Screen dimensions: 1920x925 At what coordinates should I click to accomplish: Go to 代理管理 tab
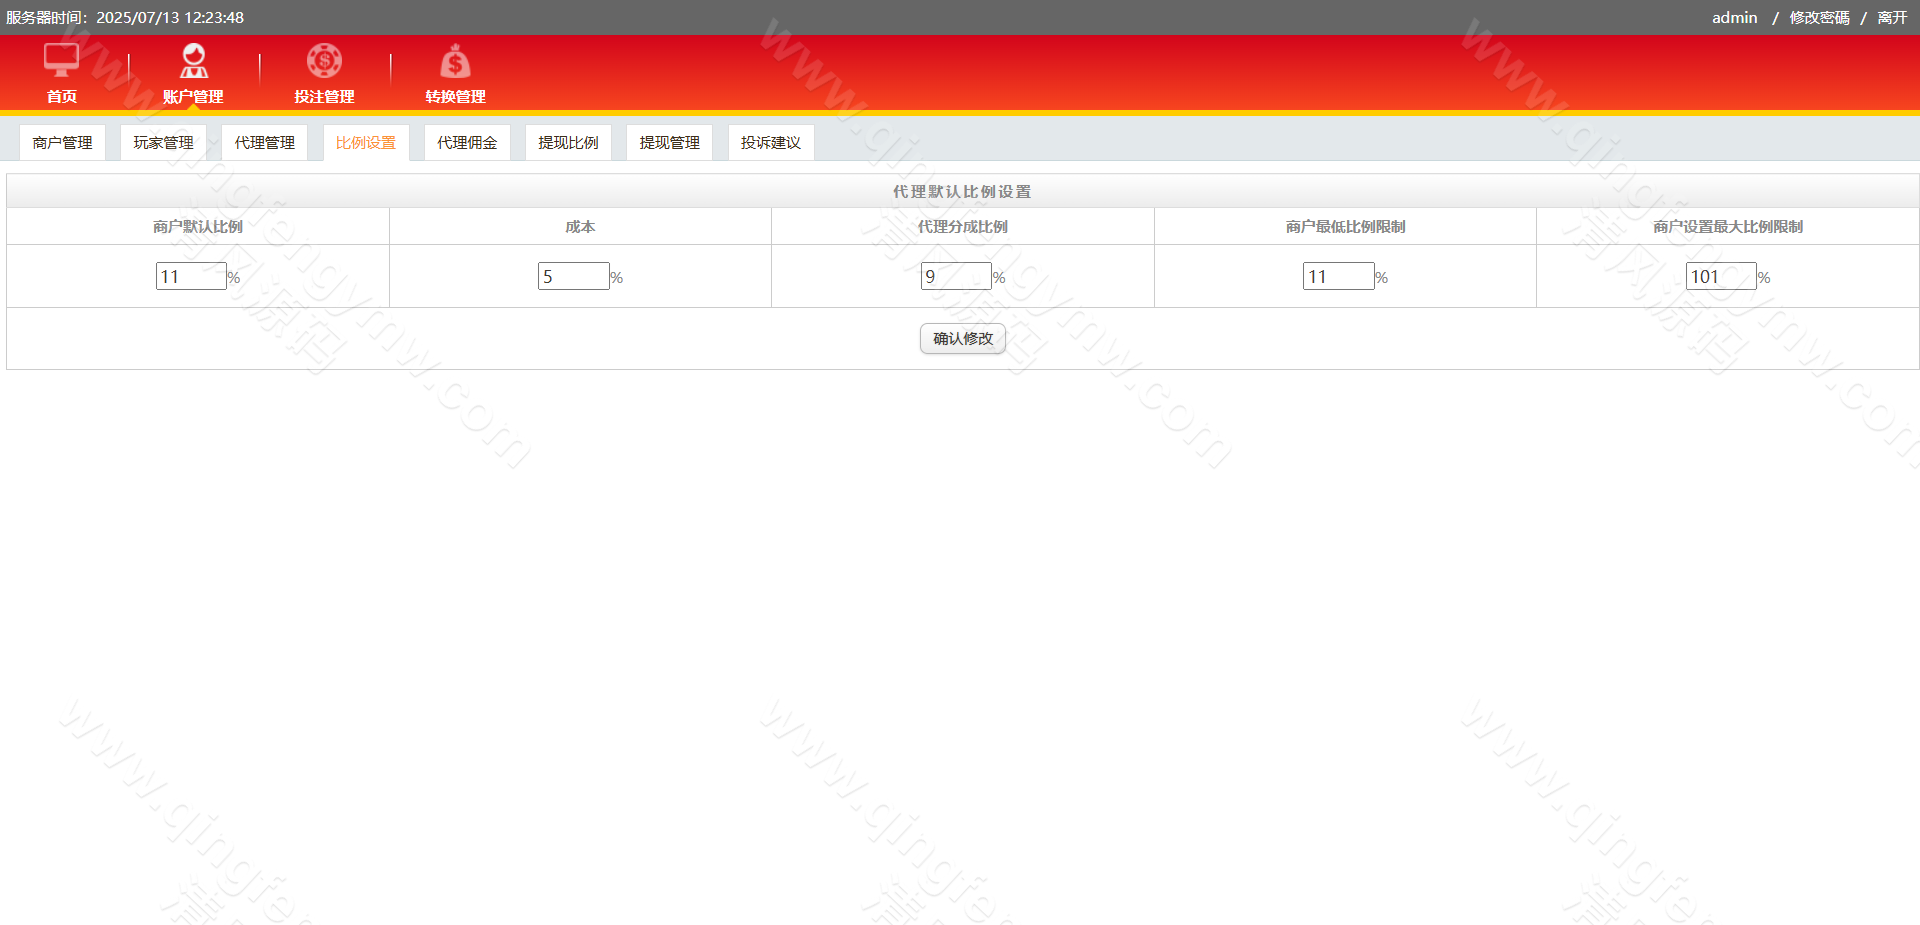click(x=264, y=143)
